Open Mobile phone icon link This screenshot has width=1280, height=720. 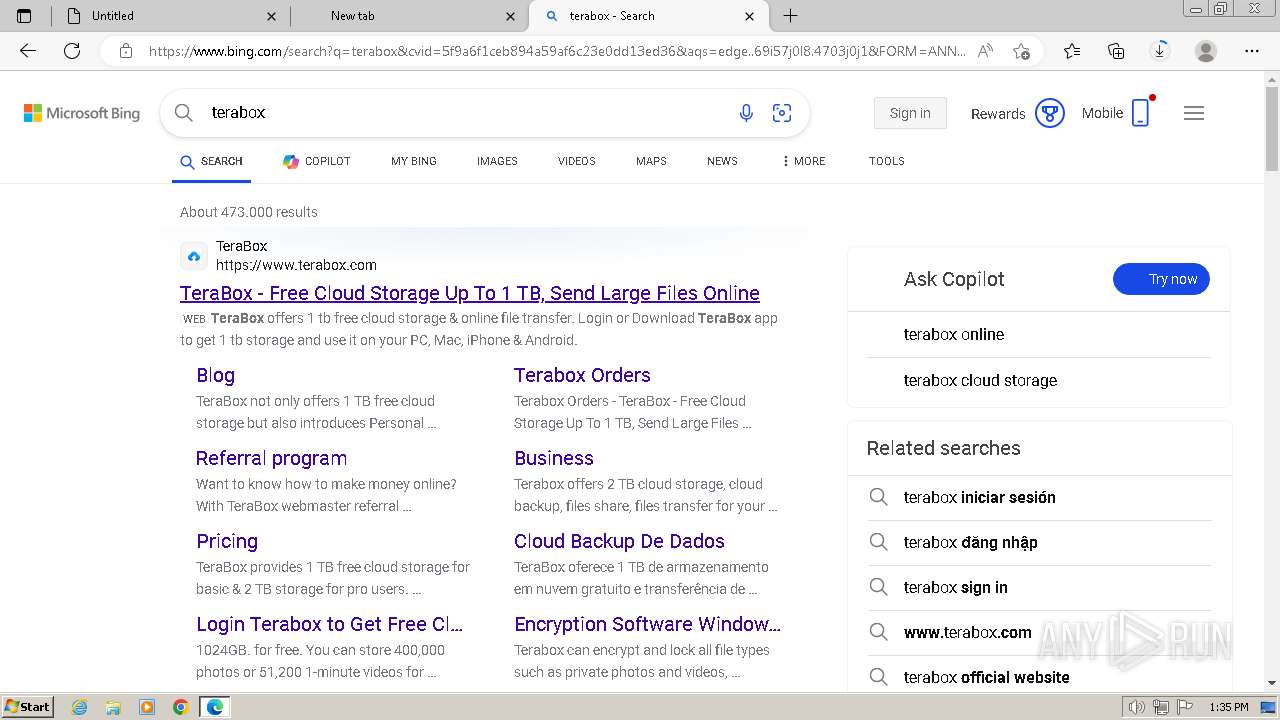pos(1140,113)
